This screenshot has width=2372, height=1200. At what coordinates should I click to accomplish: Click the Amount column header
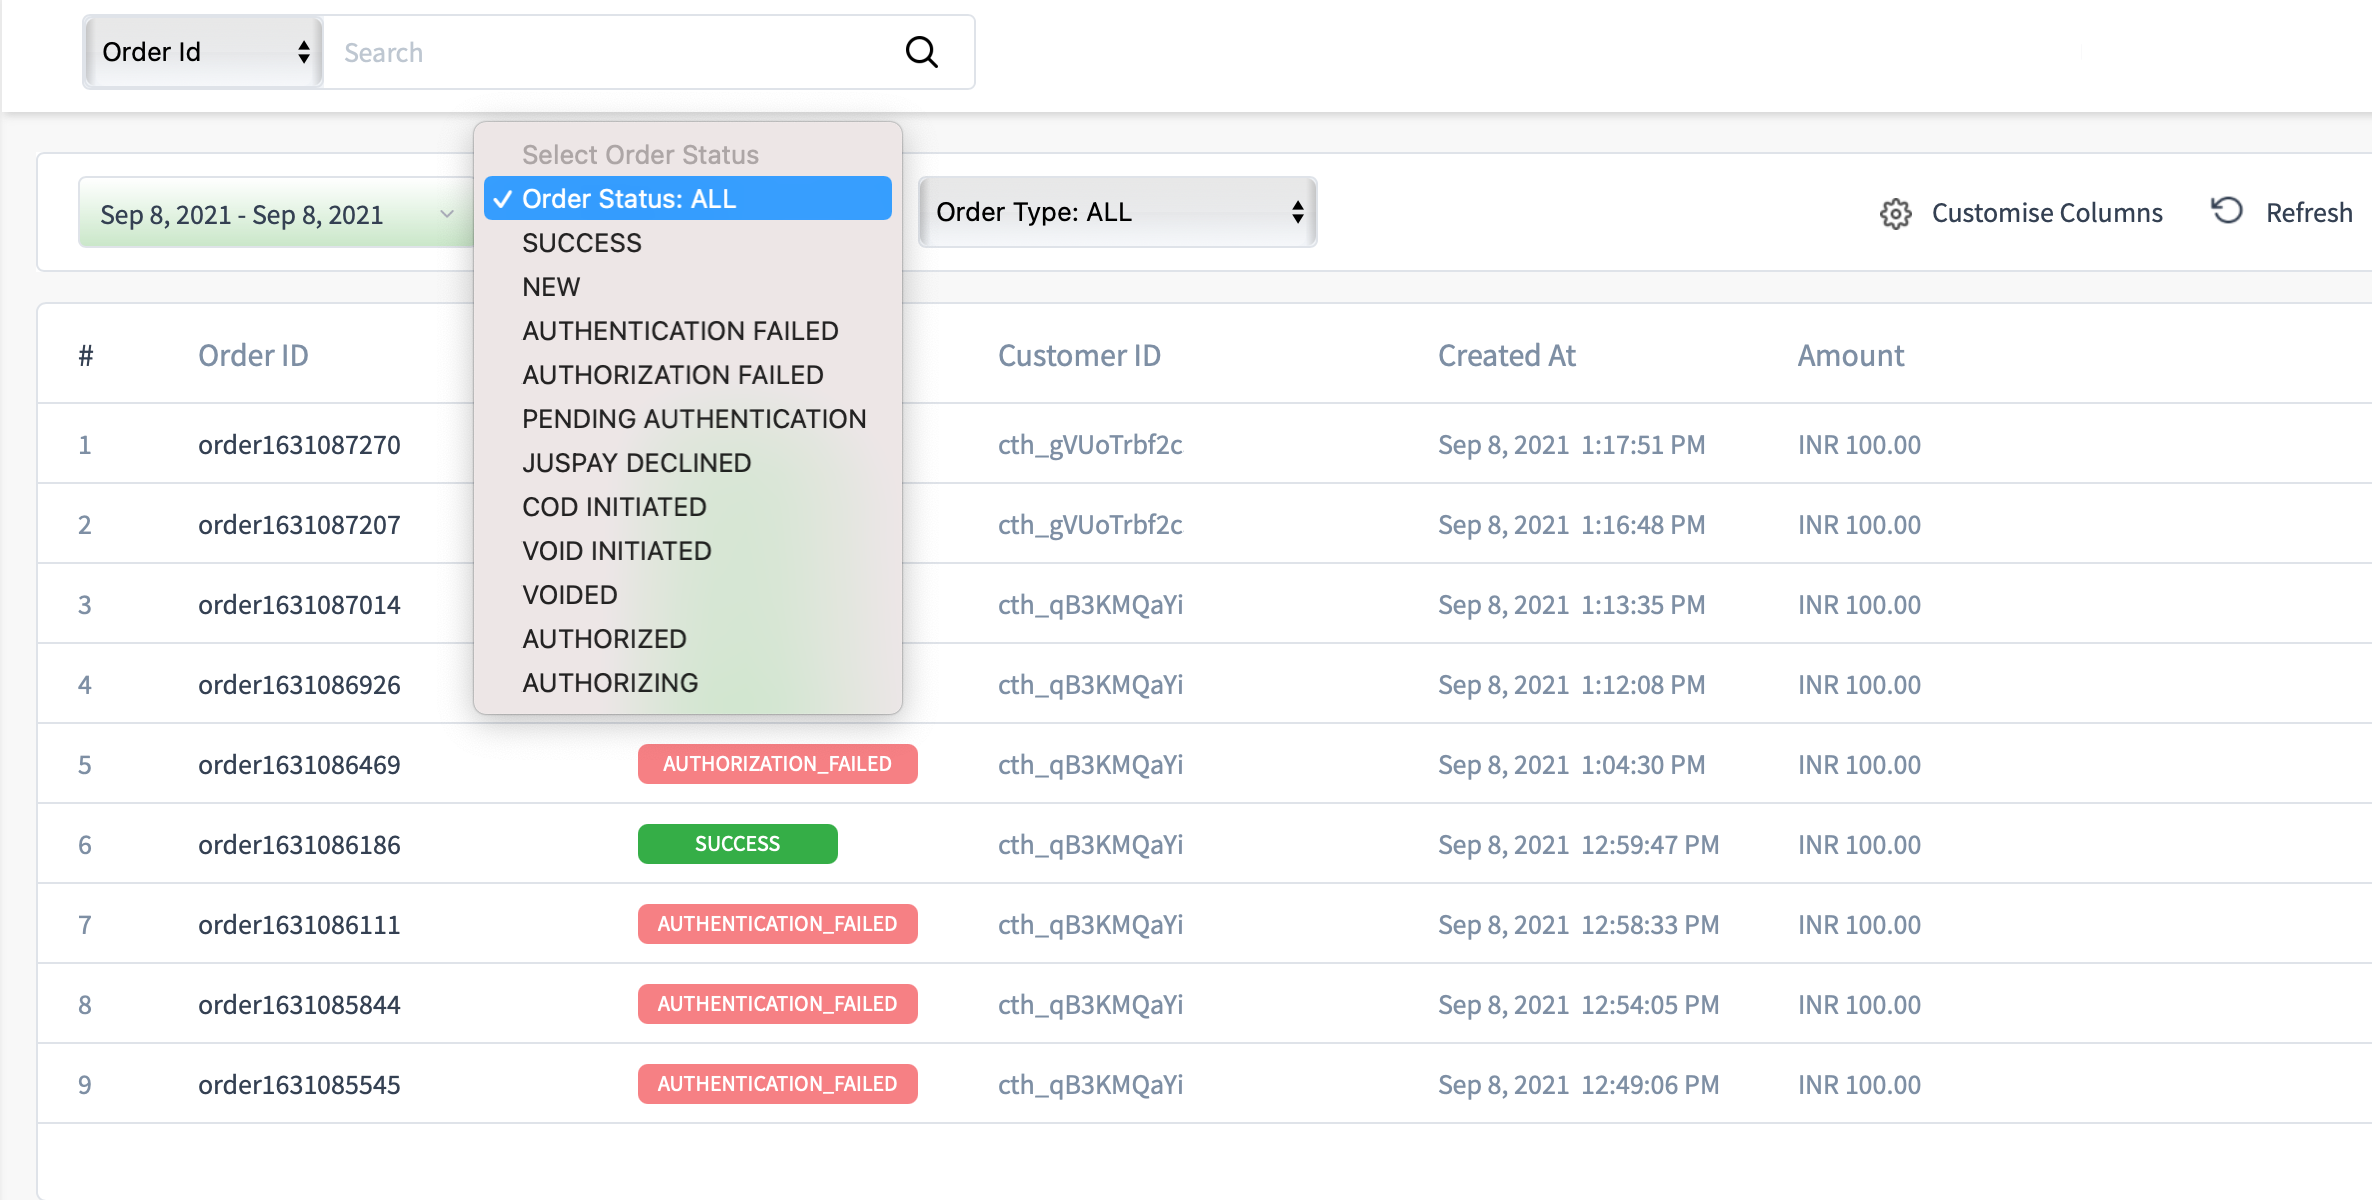click(1850, 355)
